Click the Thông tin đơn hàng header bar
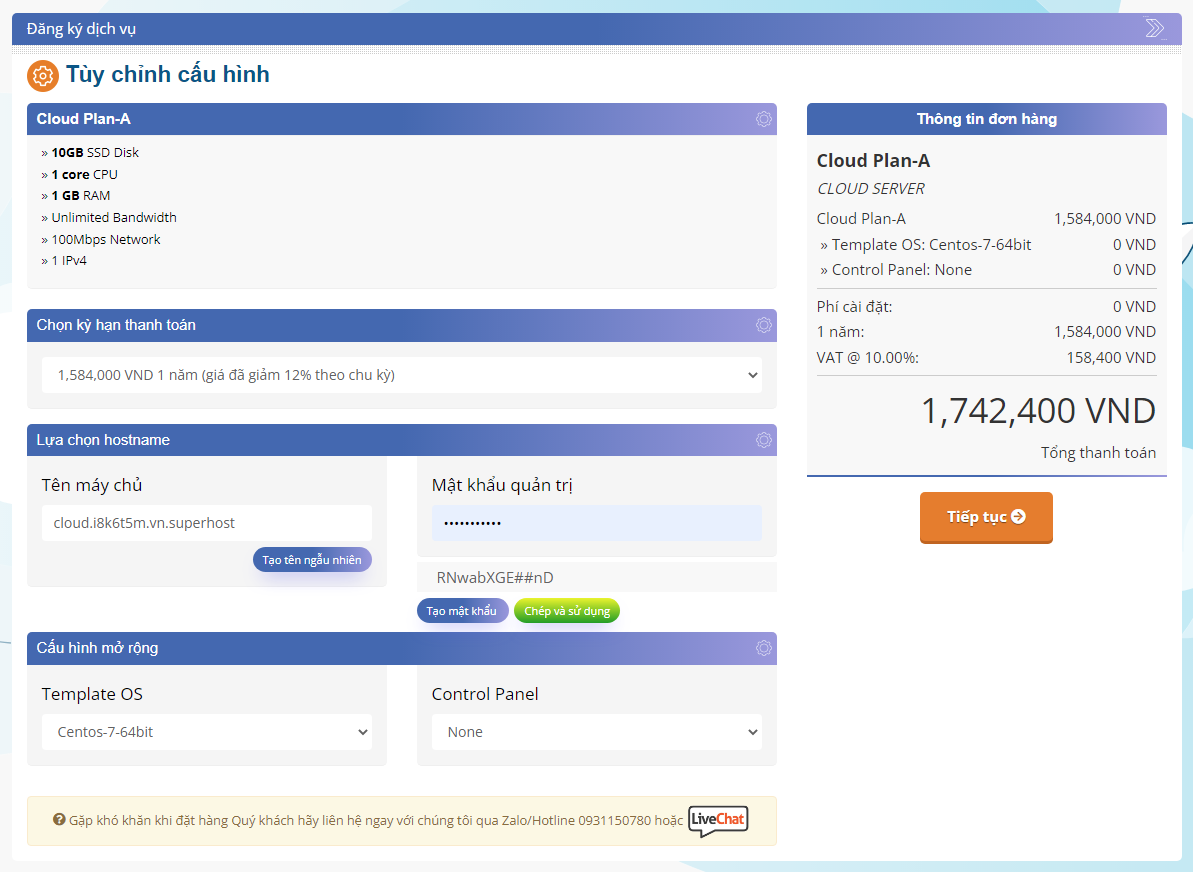 coord(986,119)
